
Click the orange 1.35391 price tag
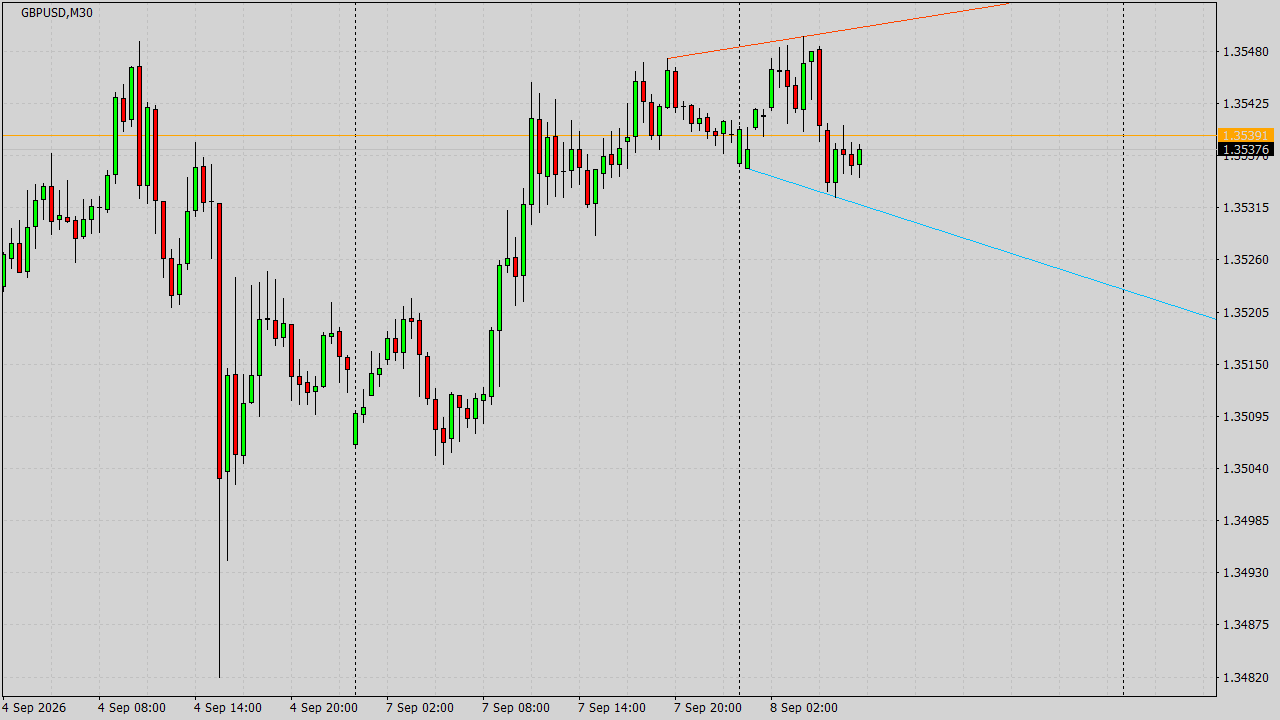[1244, 135]
